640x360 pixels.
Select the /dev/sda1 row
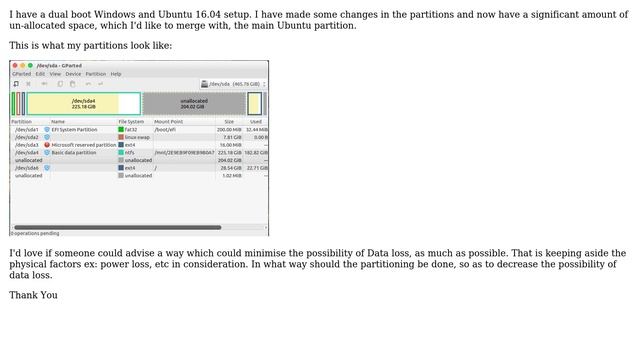coord(139,129)
